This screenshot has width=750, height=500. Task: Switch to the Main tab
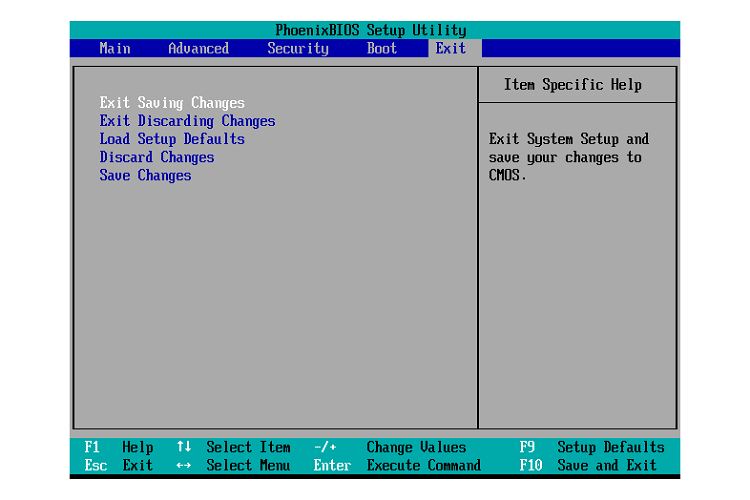coord(115,48)
